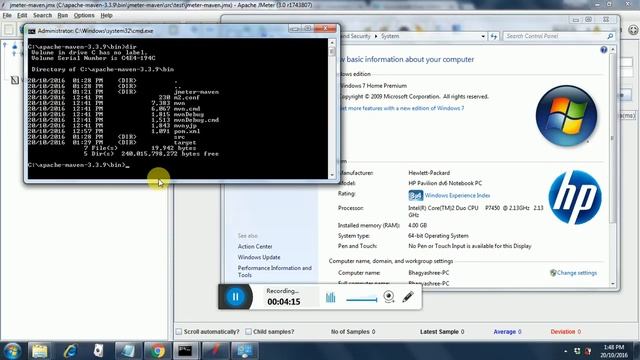Image resolution: width=640 pixels, height=360 pixels.
Task: Click the taskbar clock showing 1:48 PM
Action: tap(613, 351)
